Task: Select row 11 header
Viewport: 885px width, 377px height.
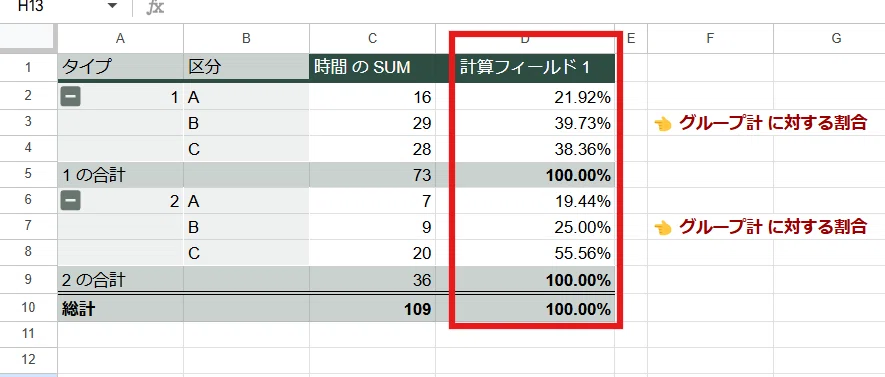Action: coord(28,334)
